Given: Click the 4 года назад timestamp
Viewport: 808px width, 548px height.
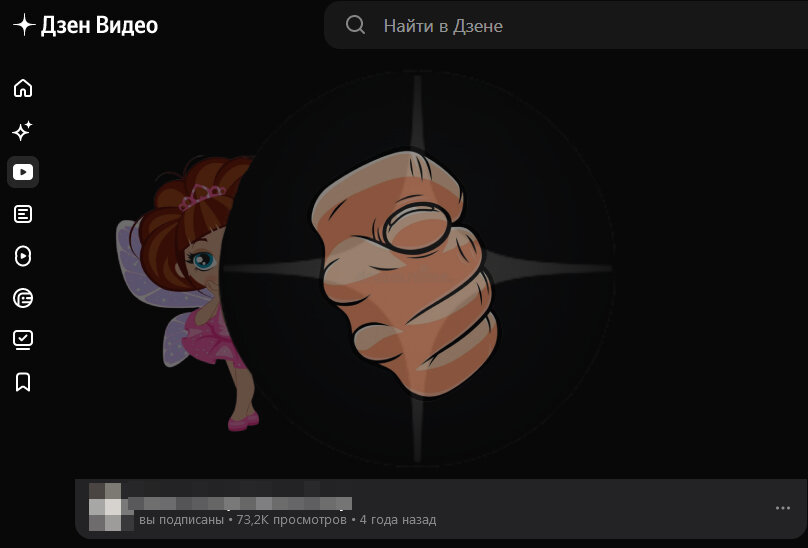Looking at the screenshot, I should (x=398, y=520).
